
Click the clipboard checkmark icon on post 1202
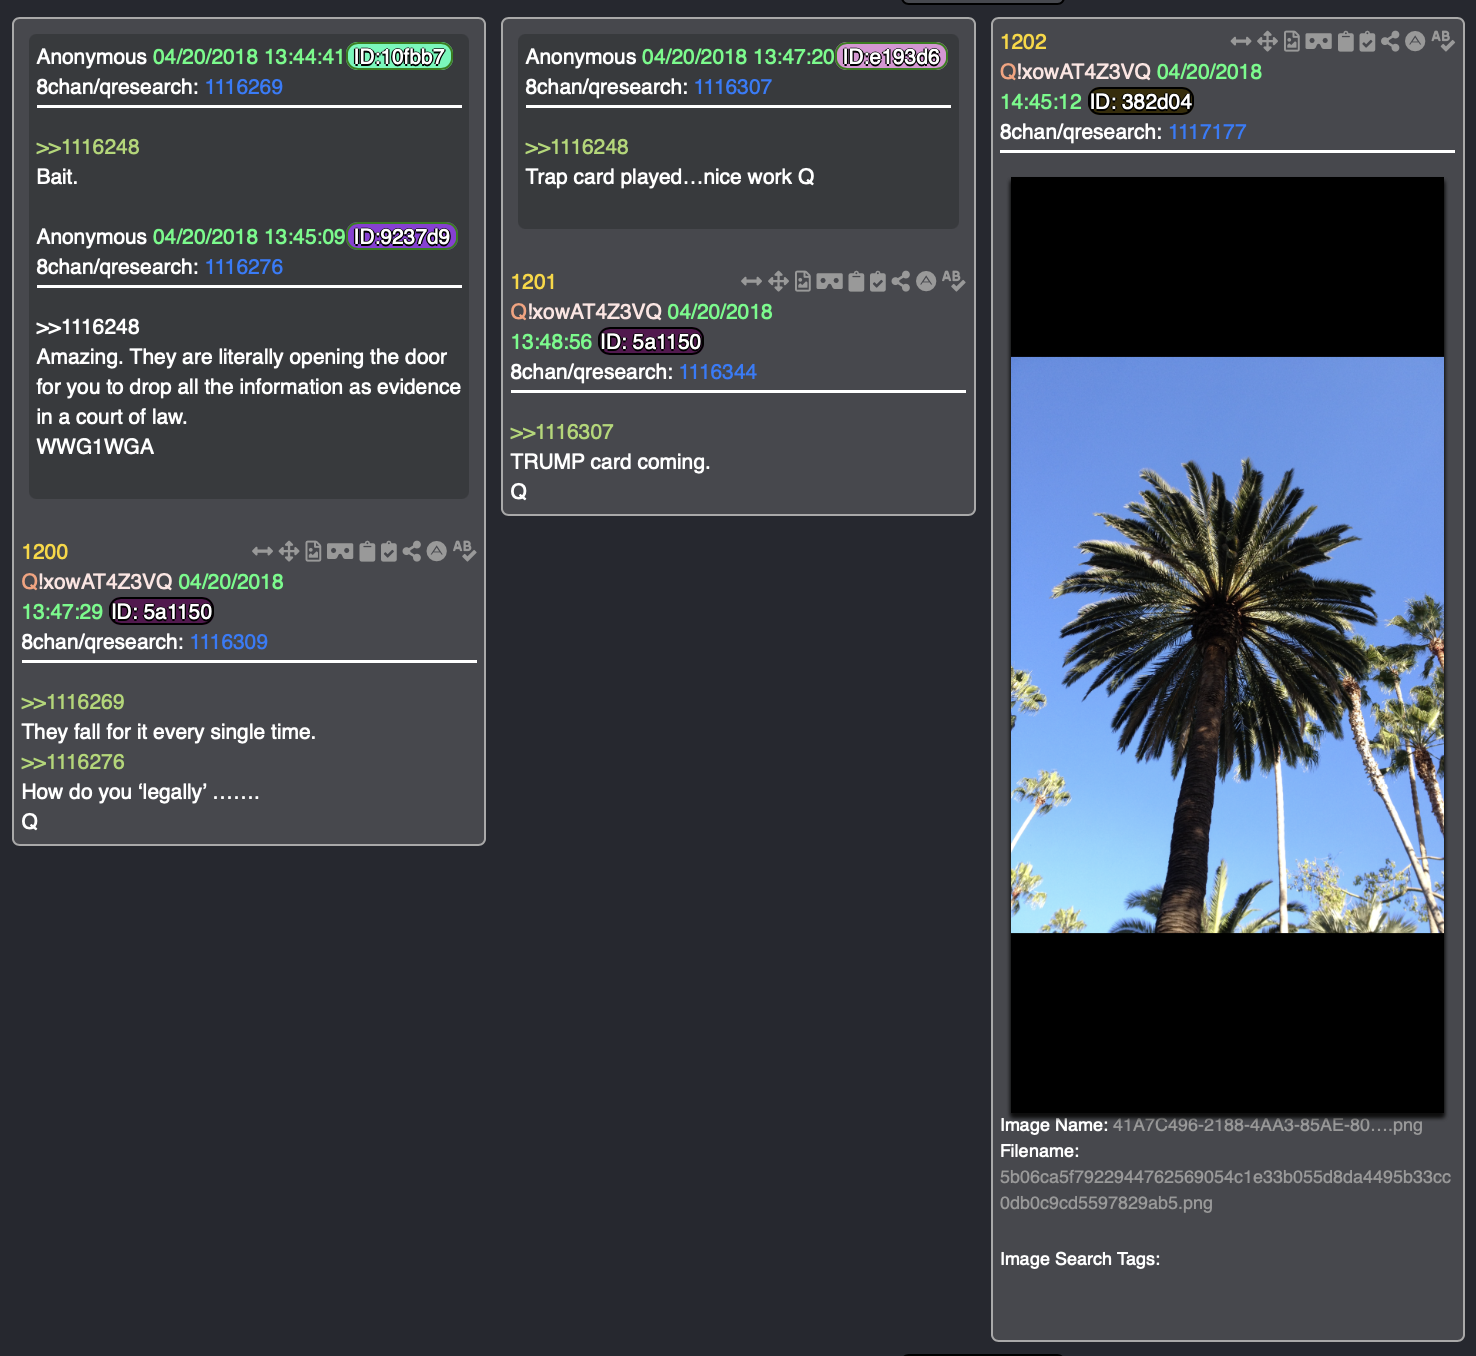1367,41
